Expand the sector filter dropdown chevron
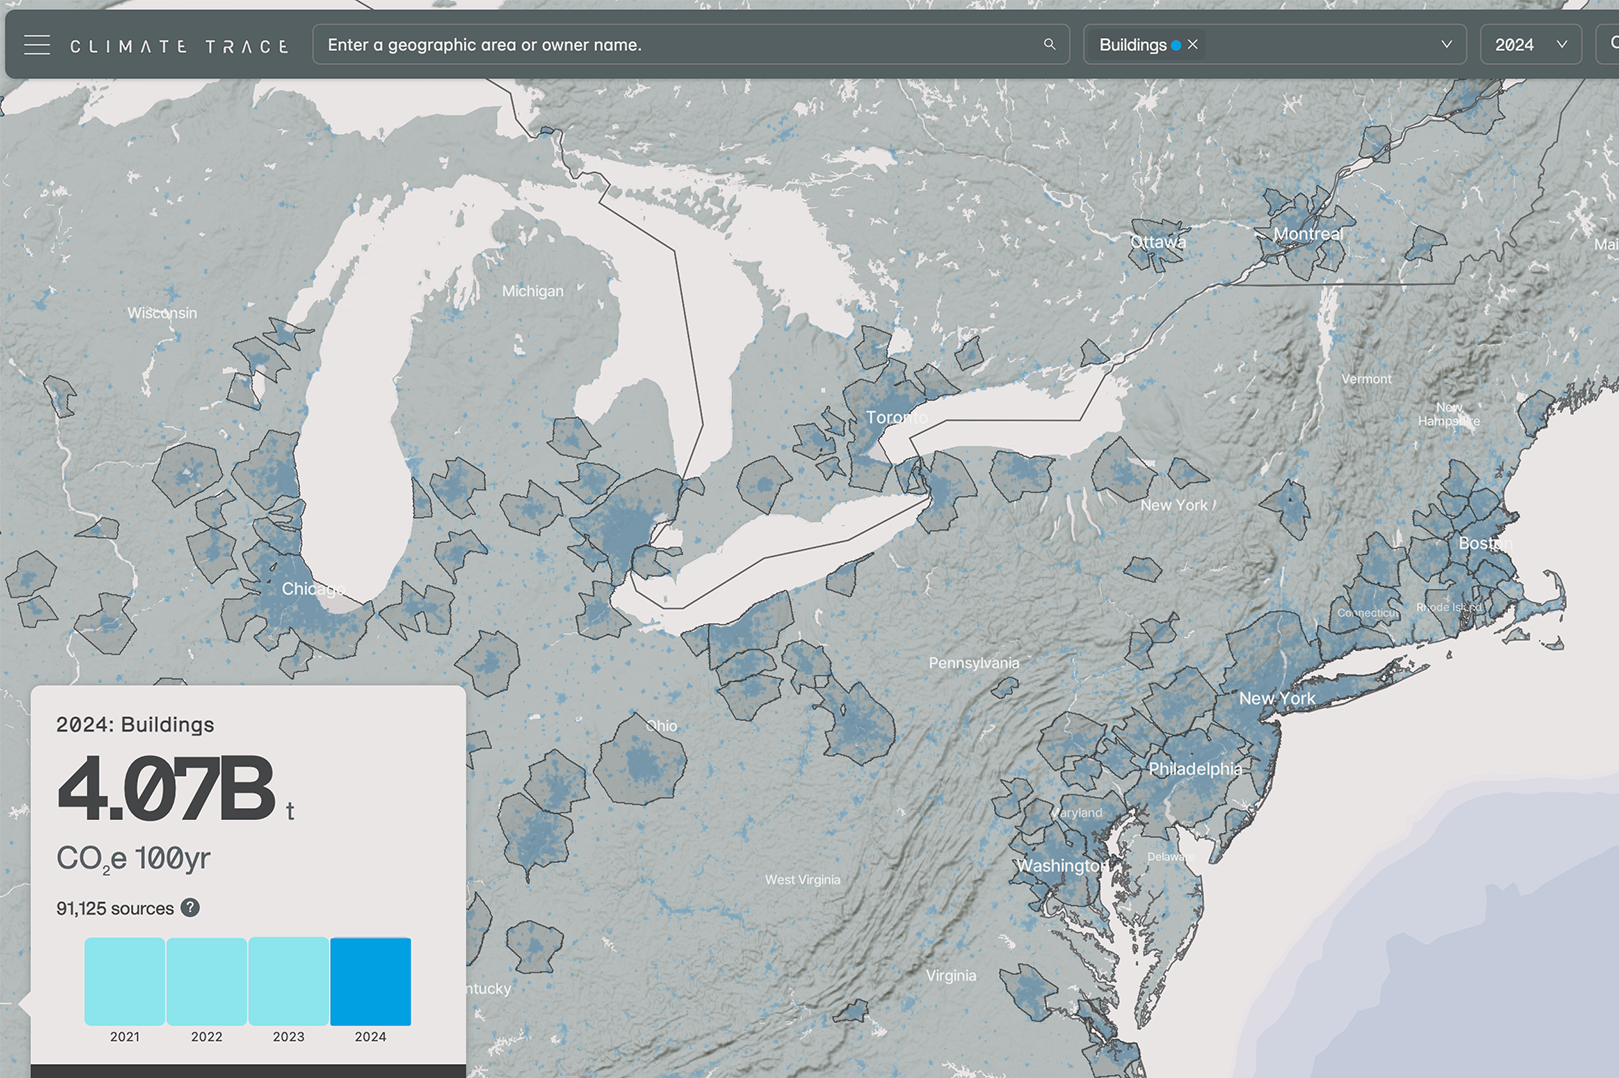1619x1078 pixels. [x=1447, y=44]
